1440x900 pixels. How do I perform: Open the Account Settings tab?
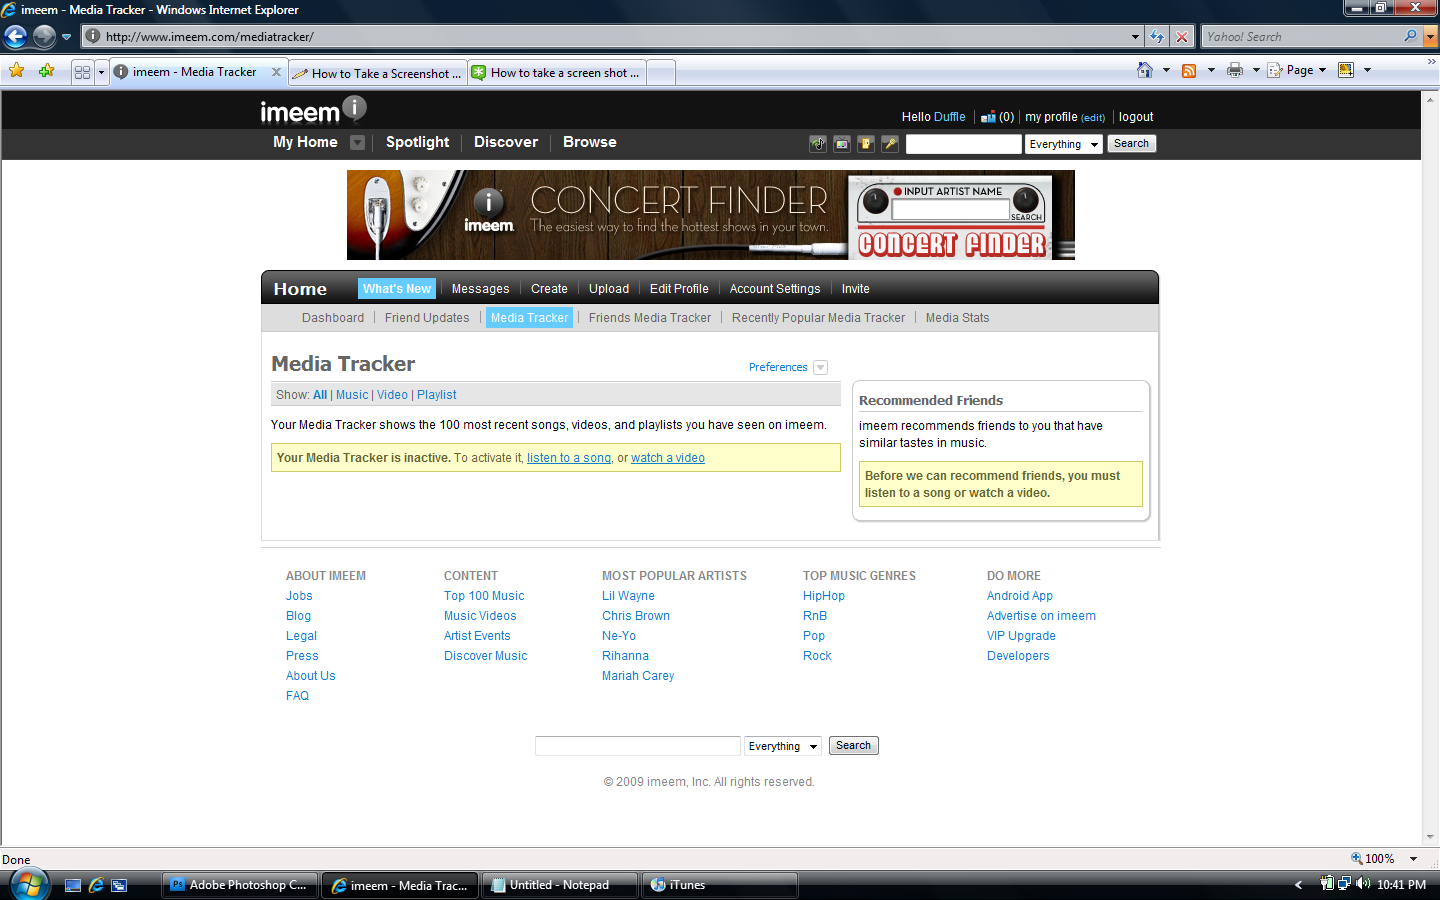(775, 289)
